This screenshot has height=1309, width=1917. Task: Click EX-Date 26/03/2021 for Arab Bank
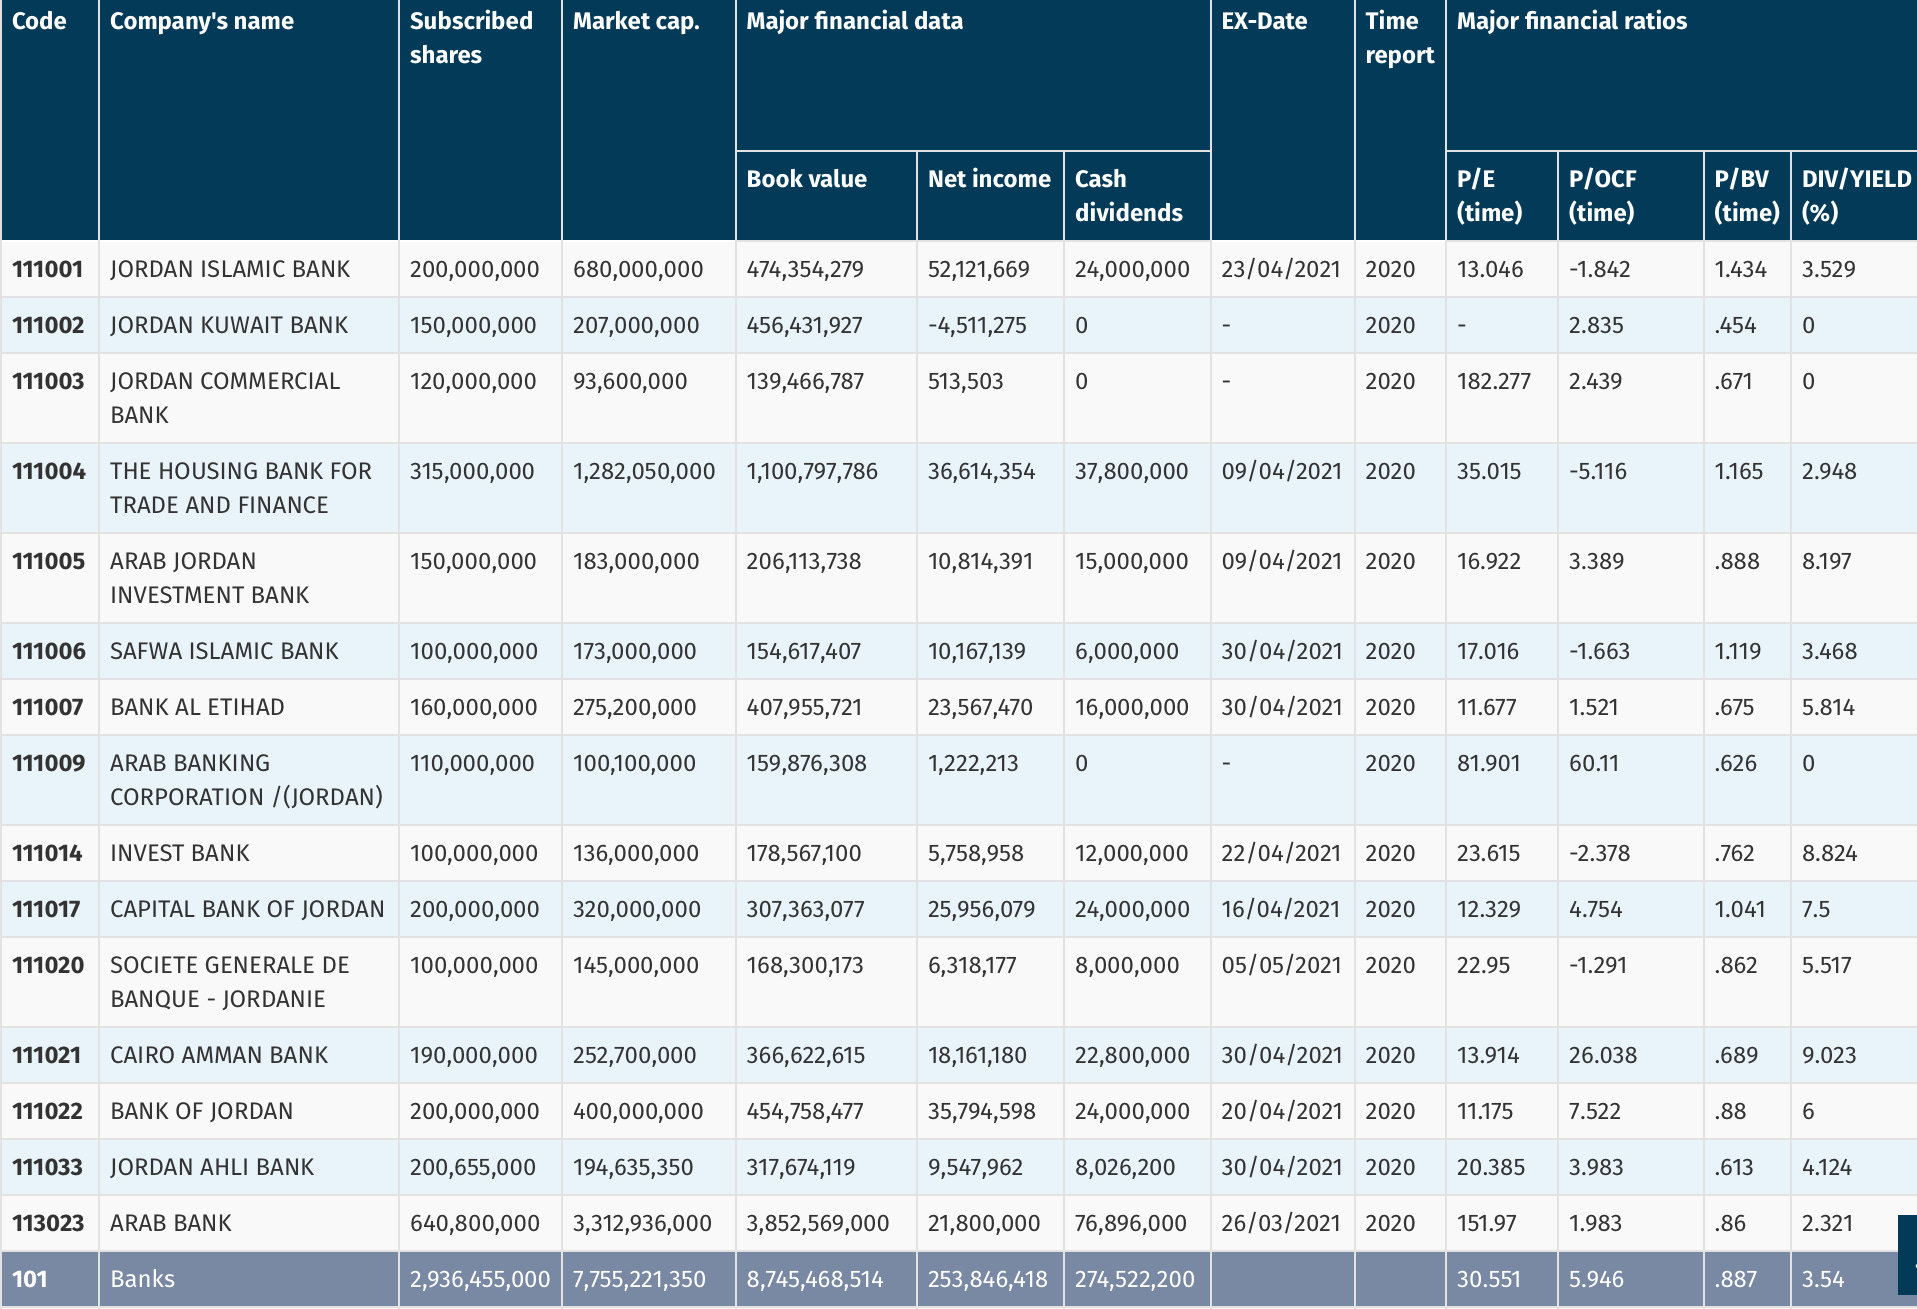pyautogui.click(x=1281, y=1223)
